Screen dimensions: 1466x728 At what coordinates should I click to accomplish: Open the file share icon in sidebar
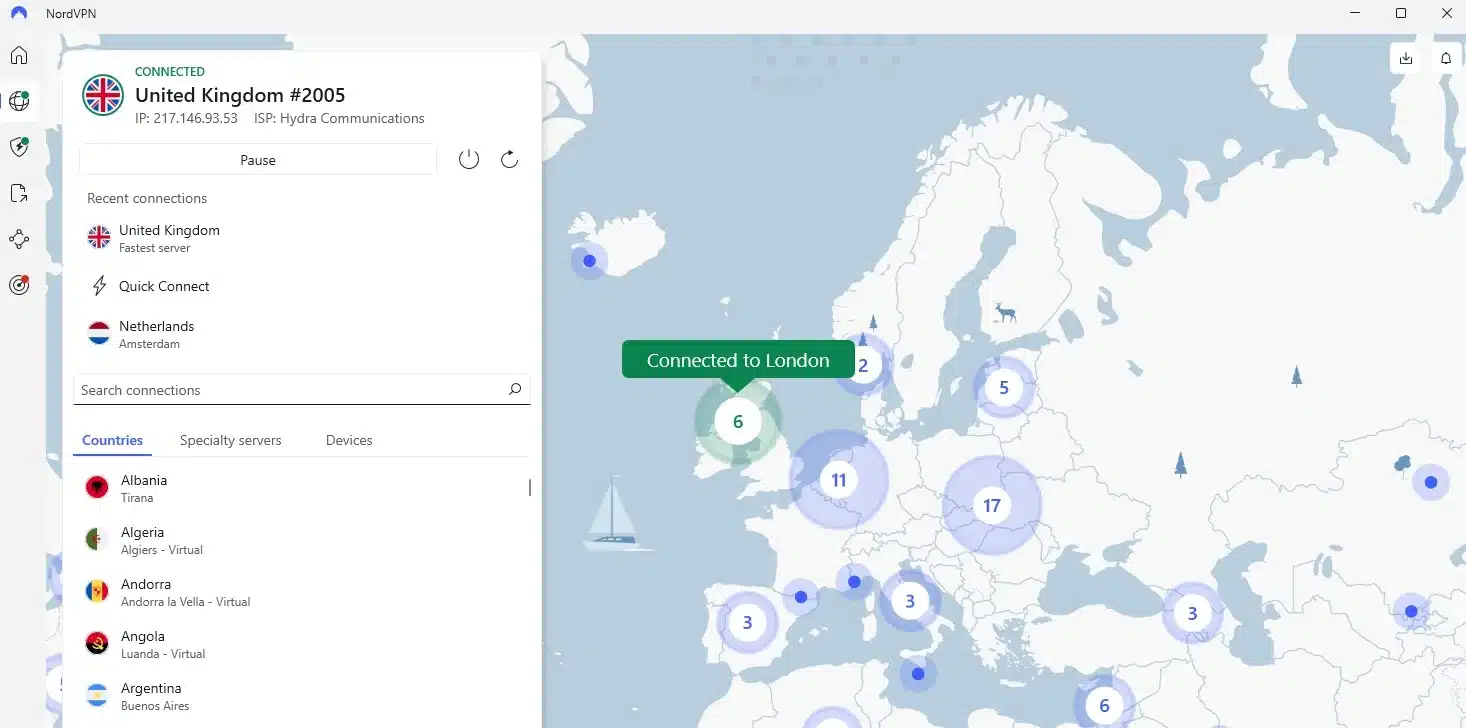[x=19, y=193]
